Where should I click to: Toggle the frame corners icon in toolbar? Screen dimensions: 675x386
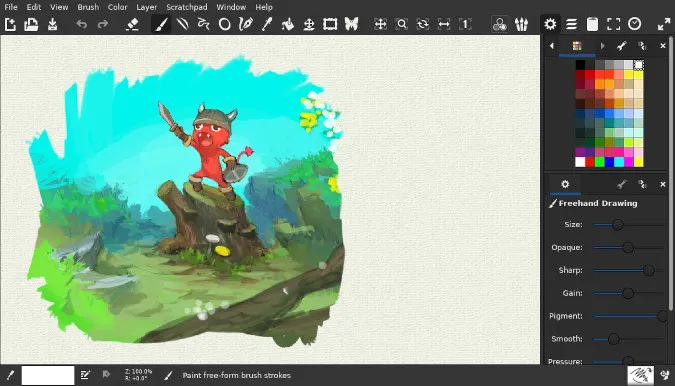613,25
